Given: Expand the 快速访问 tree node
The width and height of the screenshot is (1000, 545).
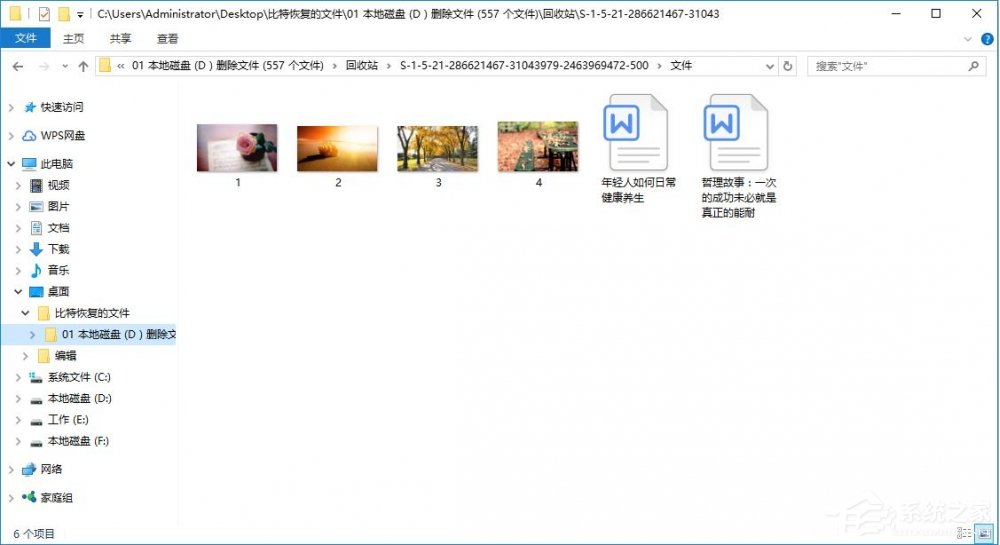Looking at the screenshot, I should coord(11,107).
